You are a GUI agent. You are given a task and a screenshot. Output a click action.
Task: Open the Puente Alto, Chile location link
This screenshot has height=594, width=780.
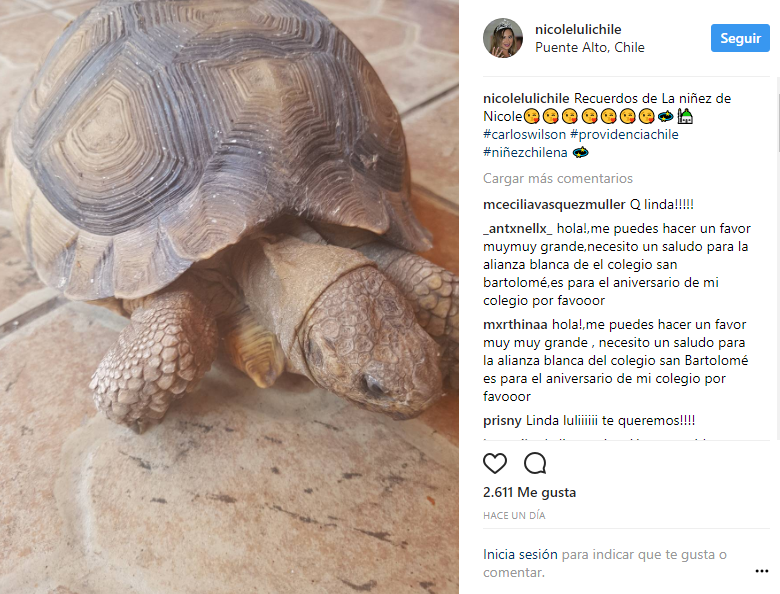pos(589,47)
